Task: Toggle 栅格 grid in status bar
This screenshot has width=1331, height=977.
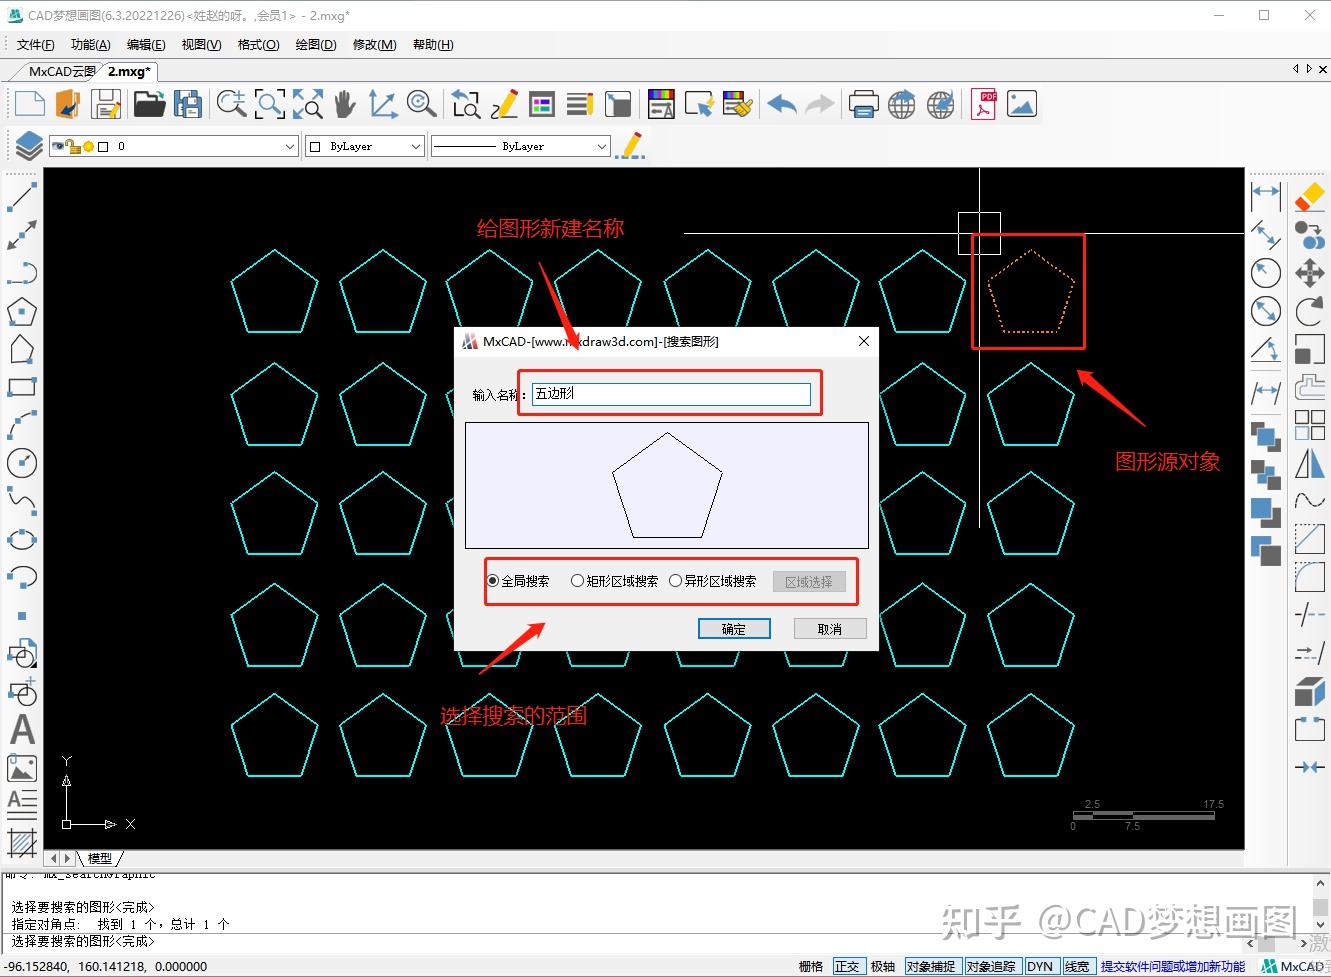Action: 811,966
